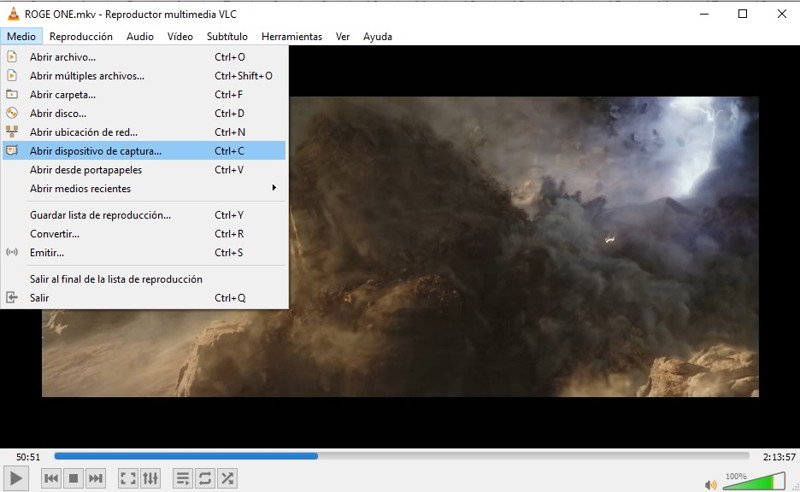800x492 pixels.
Task: Click the volume level slider
Action: [750, 484]
